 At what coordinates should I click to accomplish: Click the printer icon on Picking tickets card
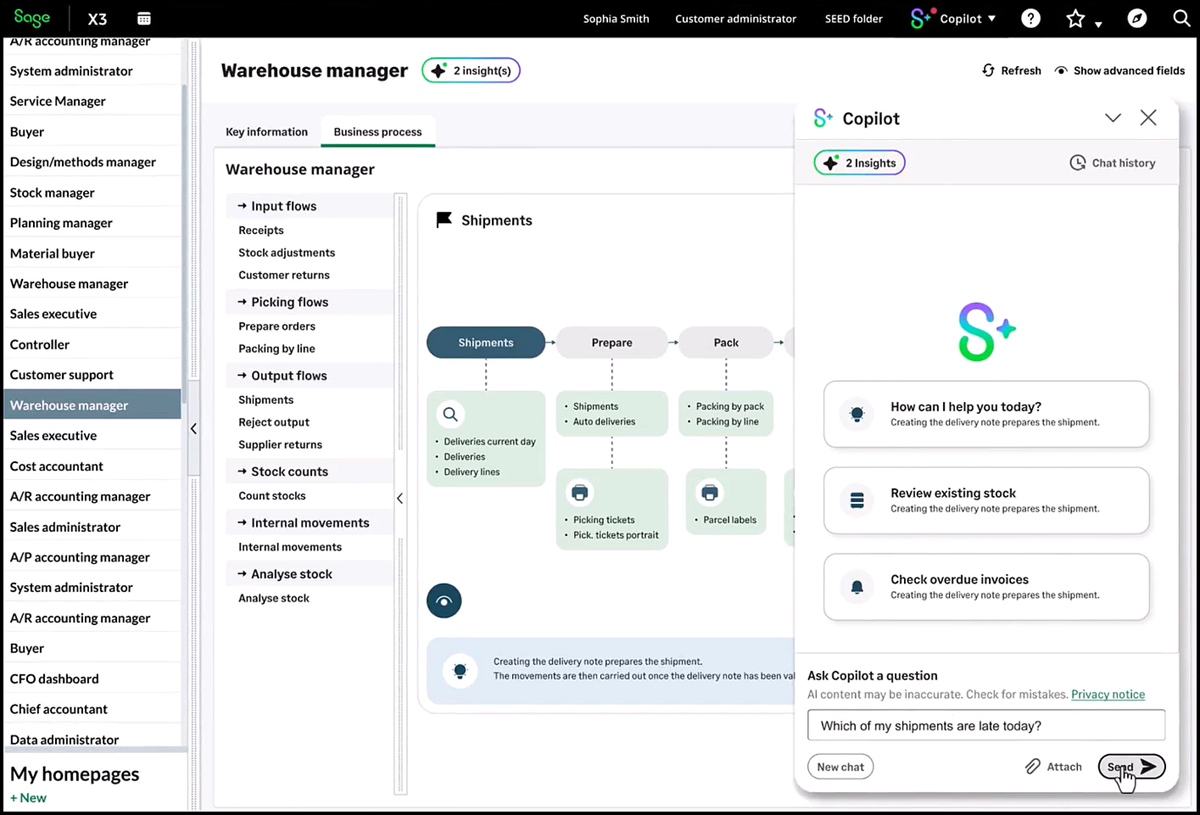tap(580, 492)
